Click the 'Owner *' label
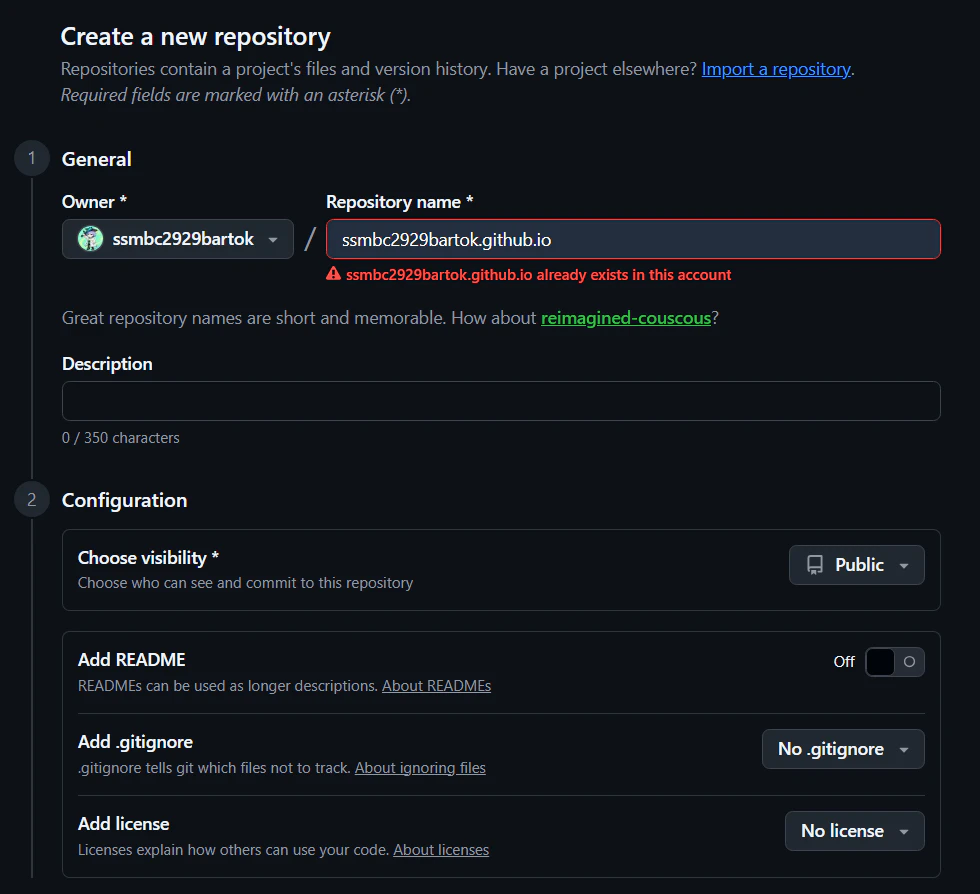 [94, 202]
